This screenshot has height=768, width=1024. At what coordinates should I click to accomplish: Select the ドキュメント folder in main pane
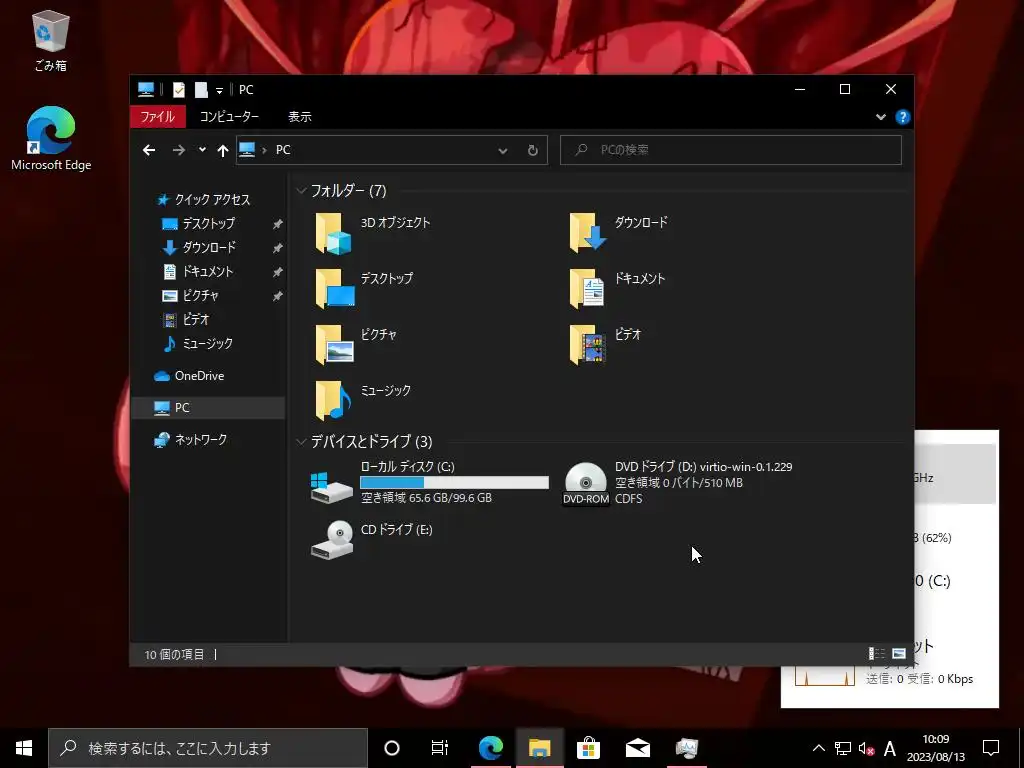pos(617,289)
